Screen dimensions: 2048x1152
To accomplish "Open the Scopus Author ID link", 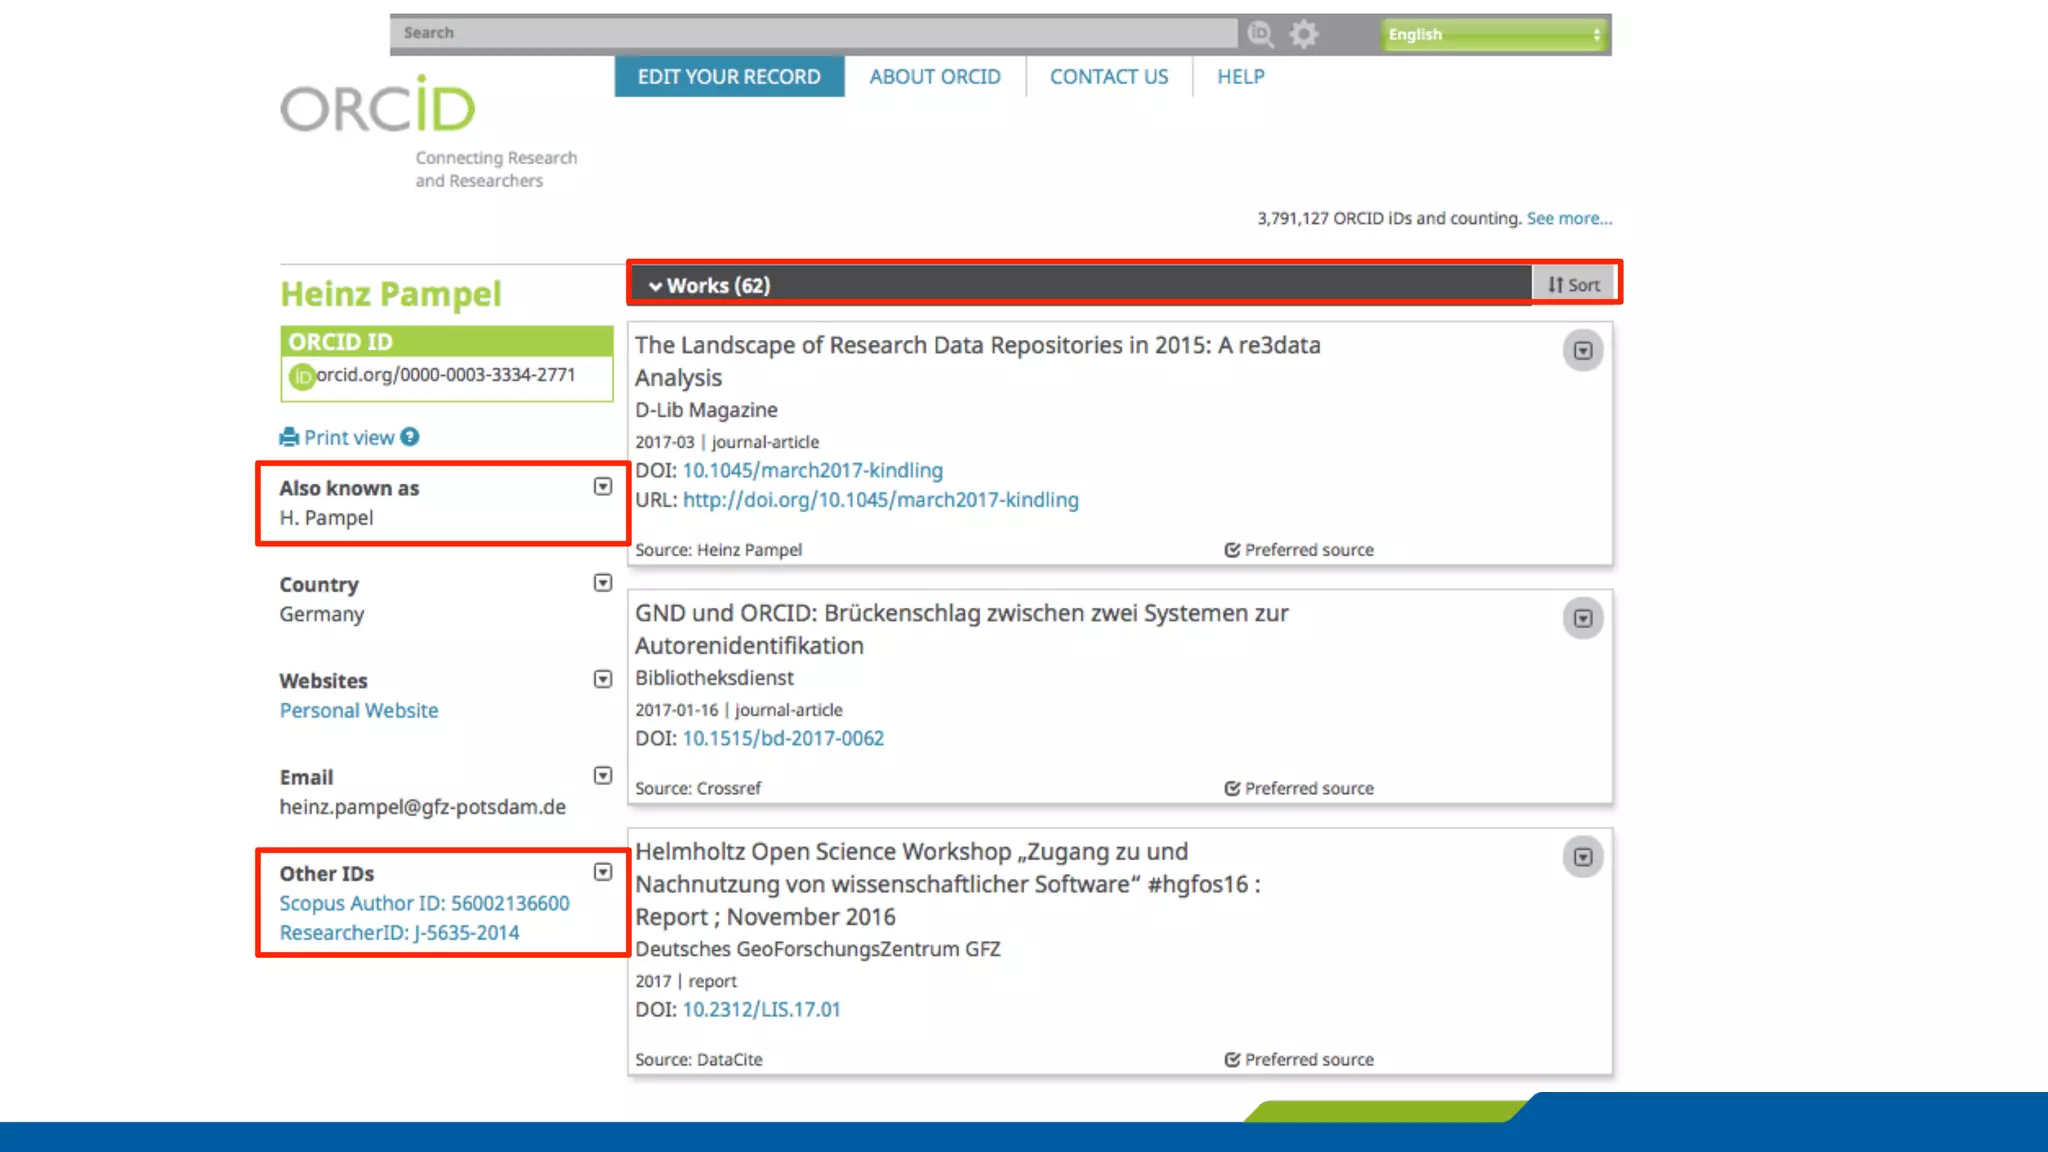I will click(x=424, y=903).
